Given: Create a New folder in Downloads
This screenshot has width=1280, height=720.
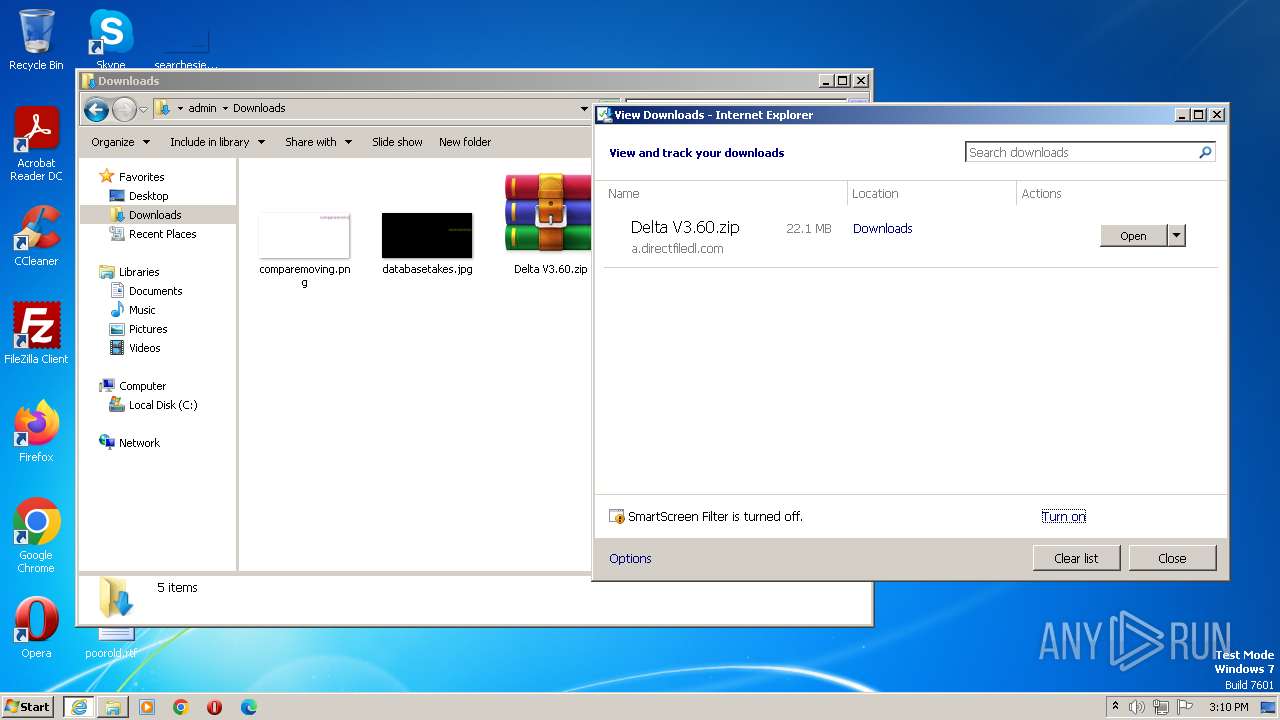Looking at the screenshot, I should pyautogui.click(x=465, y=142).
